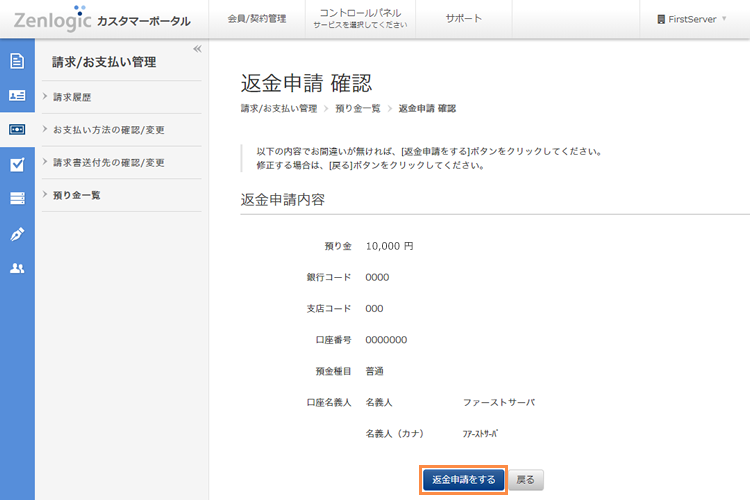
Task: Open the users group icon in the sidebar
Action: tap(17, 268)
